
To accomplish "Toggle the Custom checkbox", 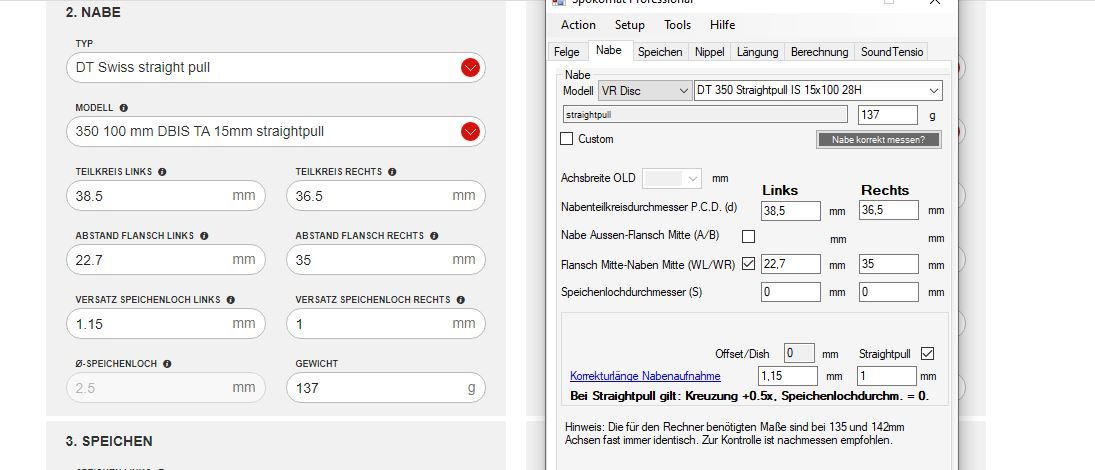I will pos(566,139).
